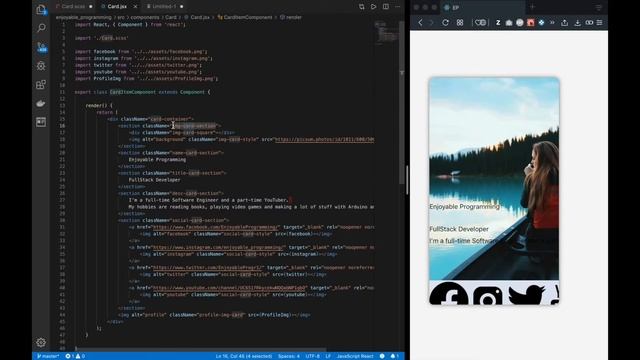Click the notifications bell in VS Code status bar
This screenshot has width=640, height=360.
[x=394, y=356]
